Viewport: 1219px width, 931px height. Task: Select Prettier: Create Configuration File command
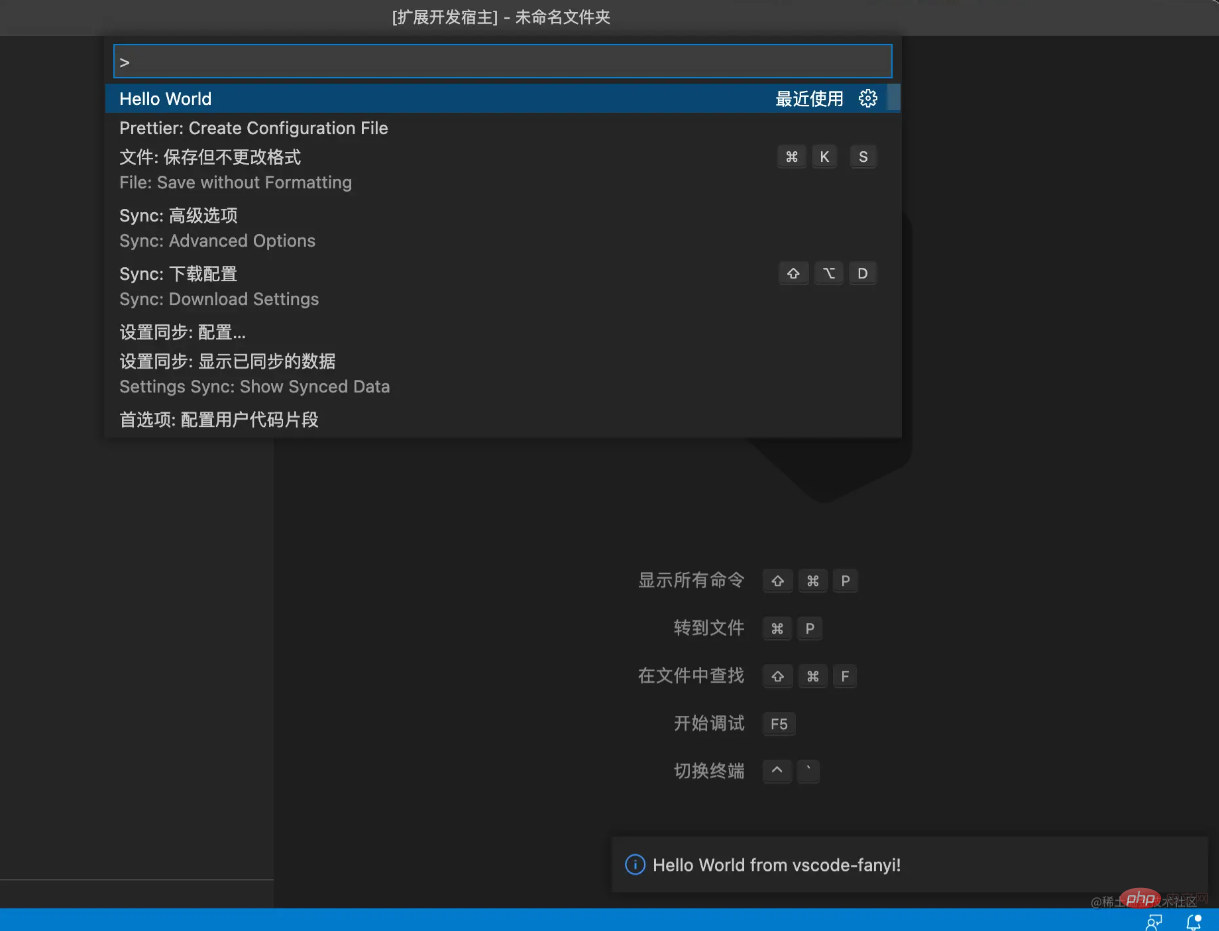tap(254, 128)
